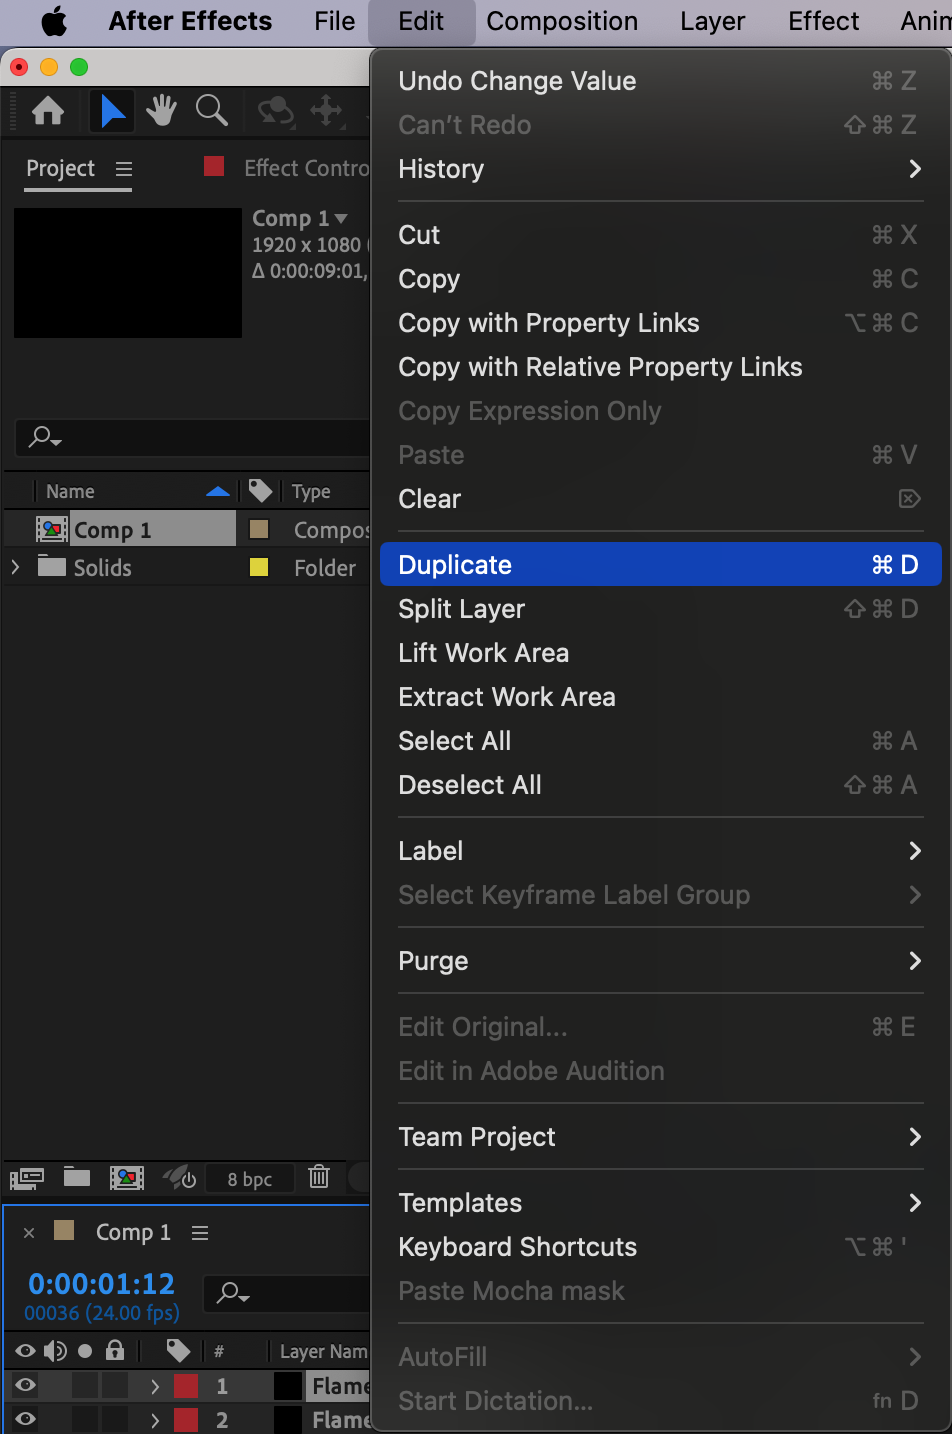Viewport: 952px width, 1434px height.
Task: Select the Orbit camera tool
Action: (x=276, y=110)
